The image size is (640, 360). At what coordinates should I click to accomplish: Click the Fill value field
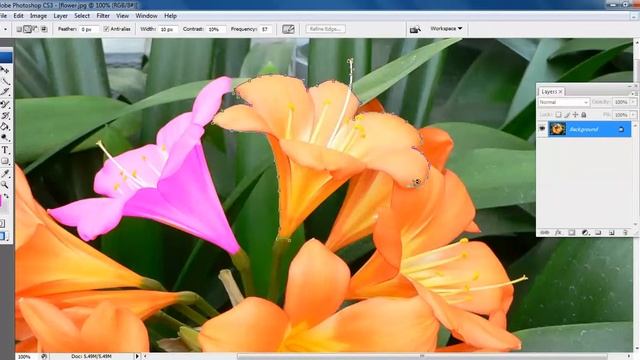(x=621, y=115)
